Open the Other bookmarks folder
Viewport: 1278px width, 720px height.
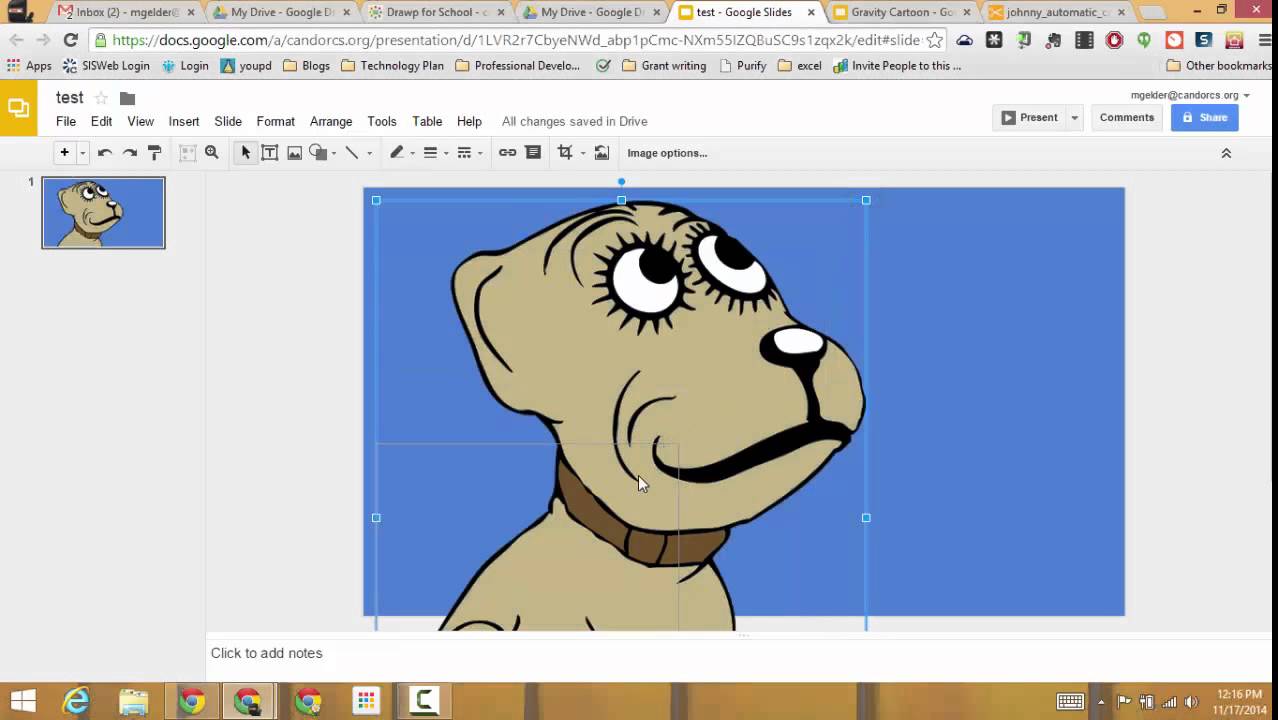[x=1221, y=66]
